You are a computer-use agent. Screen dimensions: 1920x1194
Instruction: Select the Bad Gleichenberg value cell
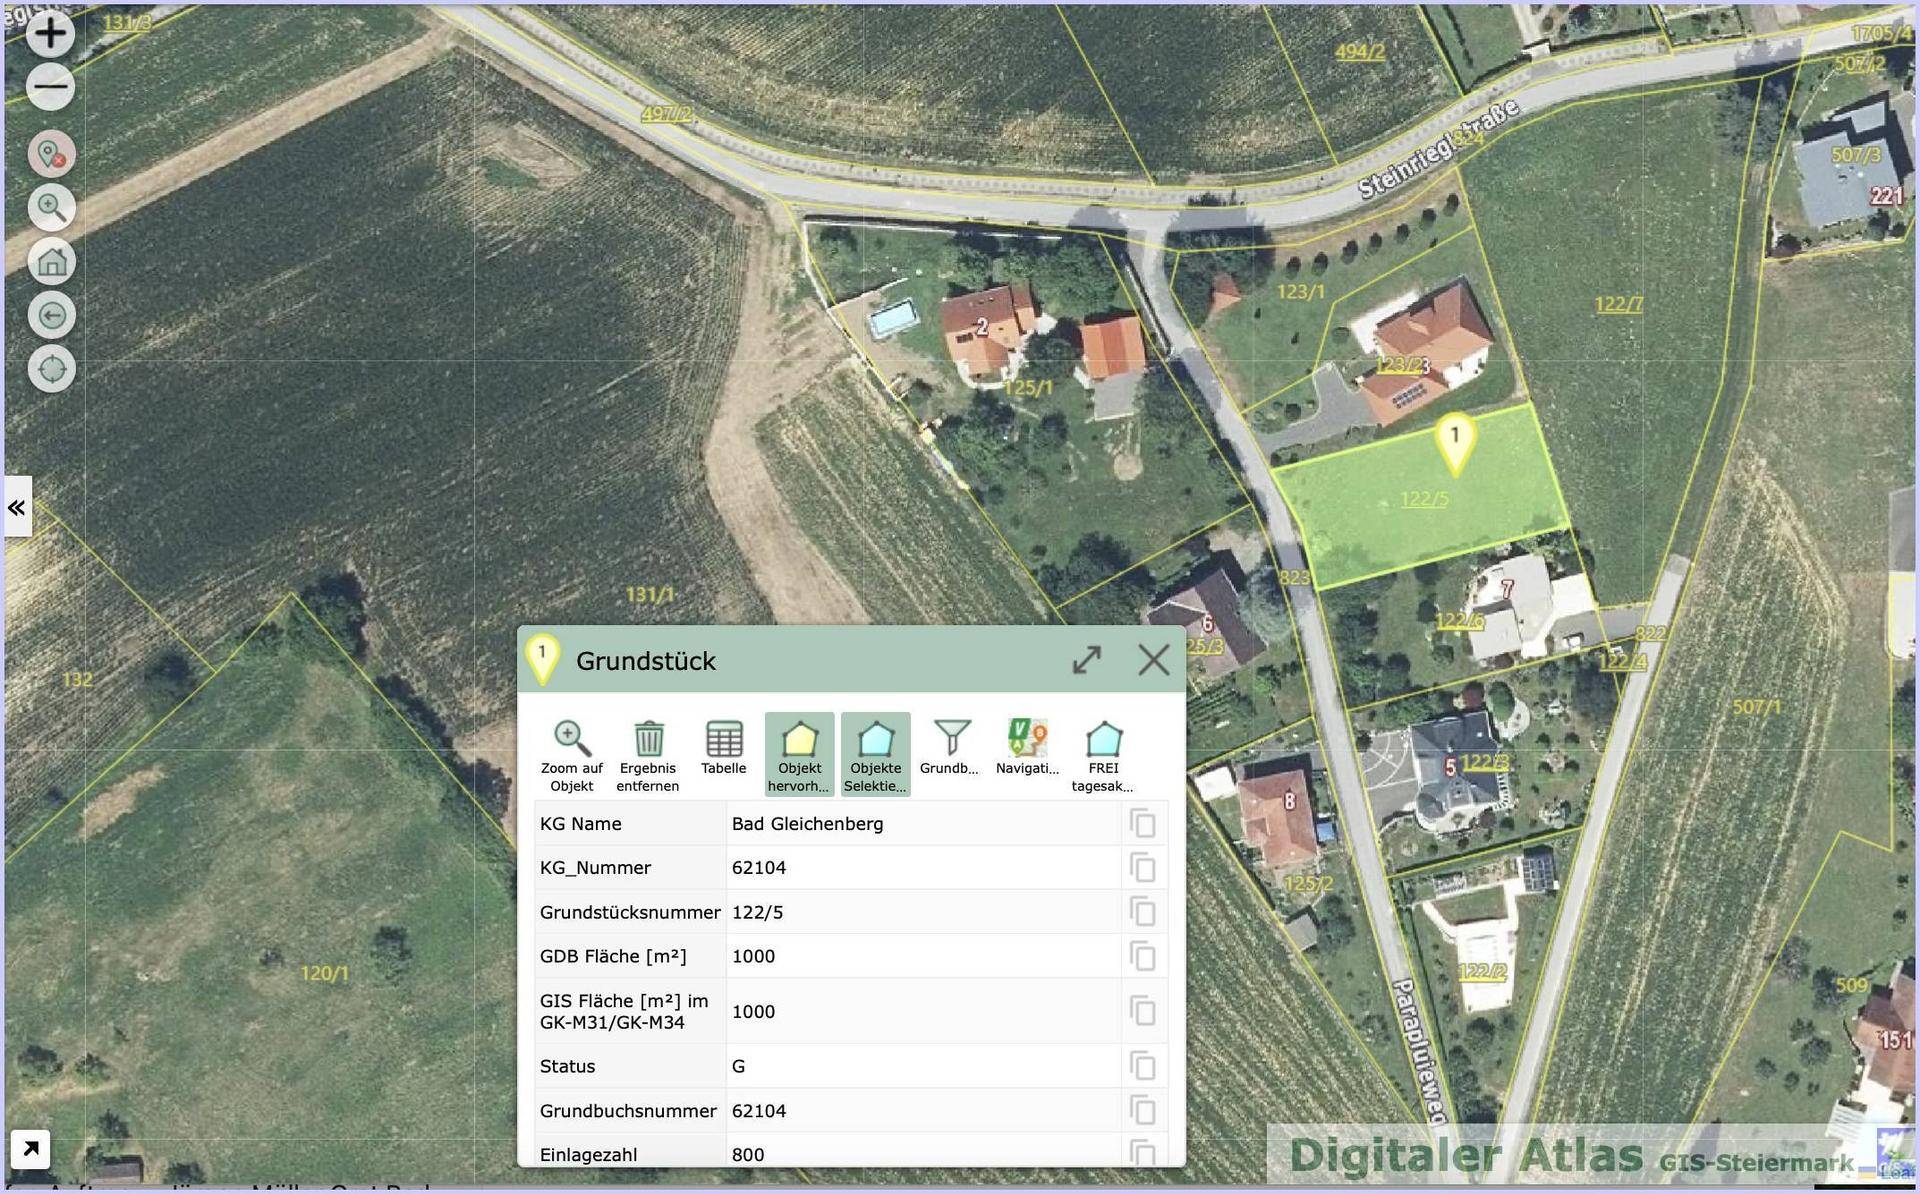[x=923, y=824]
